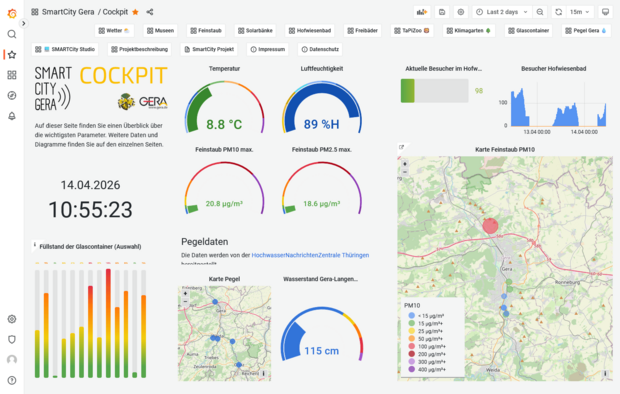
Task: Open Besucher Hofwiesenbad panel title menu
Action: coord(553,68)
